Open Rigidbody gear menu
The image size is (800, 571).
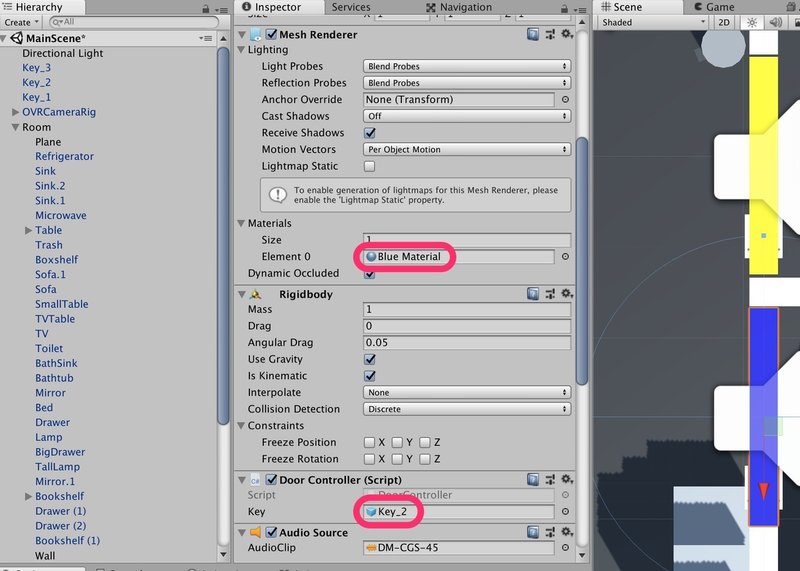[566, 294]
